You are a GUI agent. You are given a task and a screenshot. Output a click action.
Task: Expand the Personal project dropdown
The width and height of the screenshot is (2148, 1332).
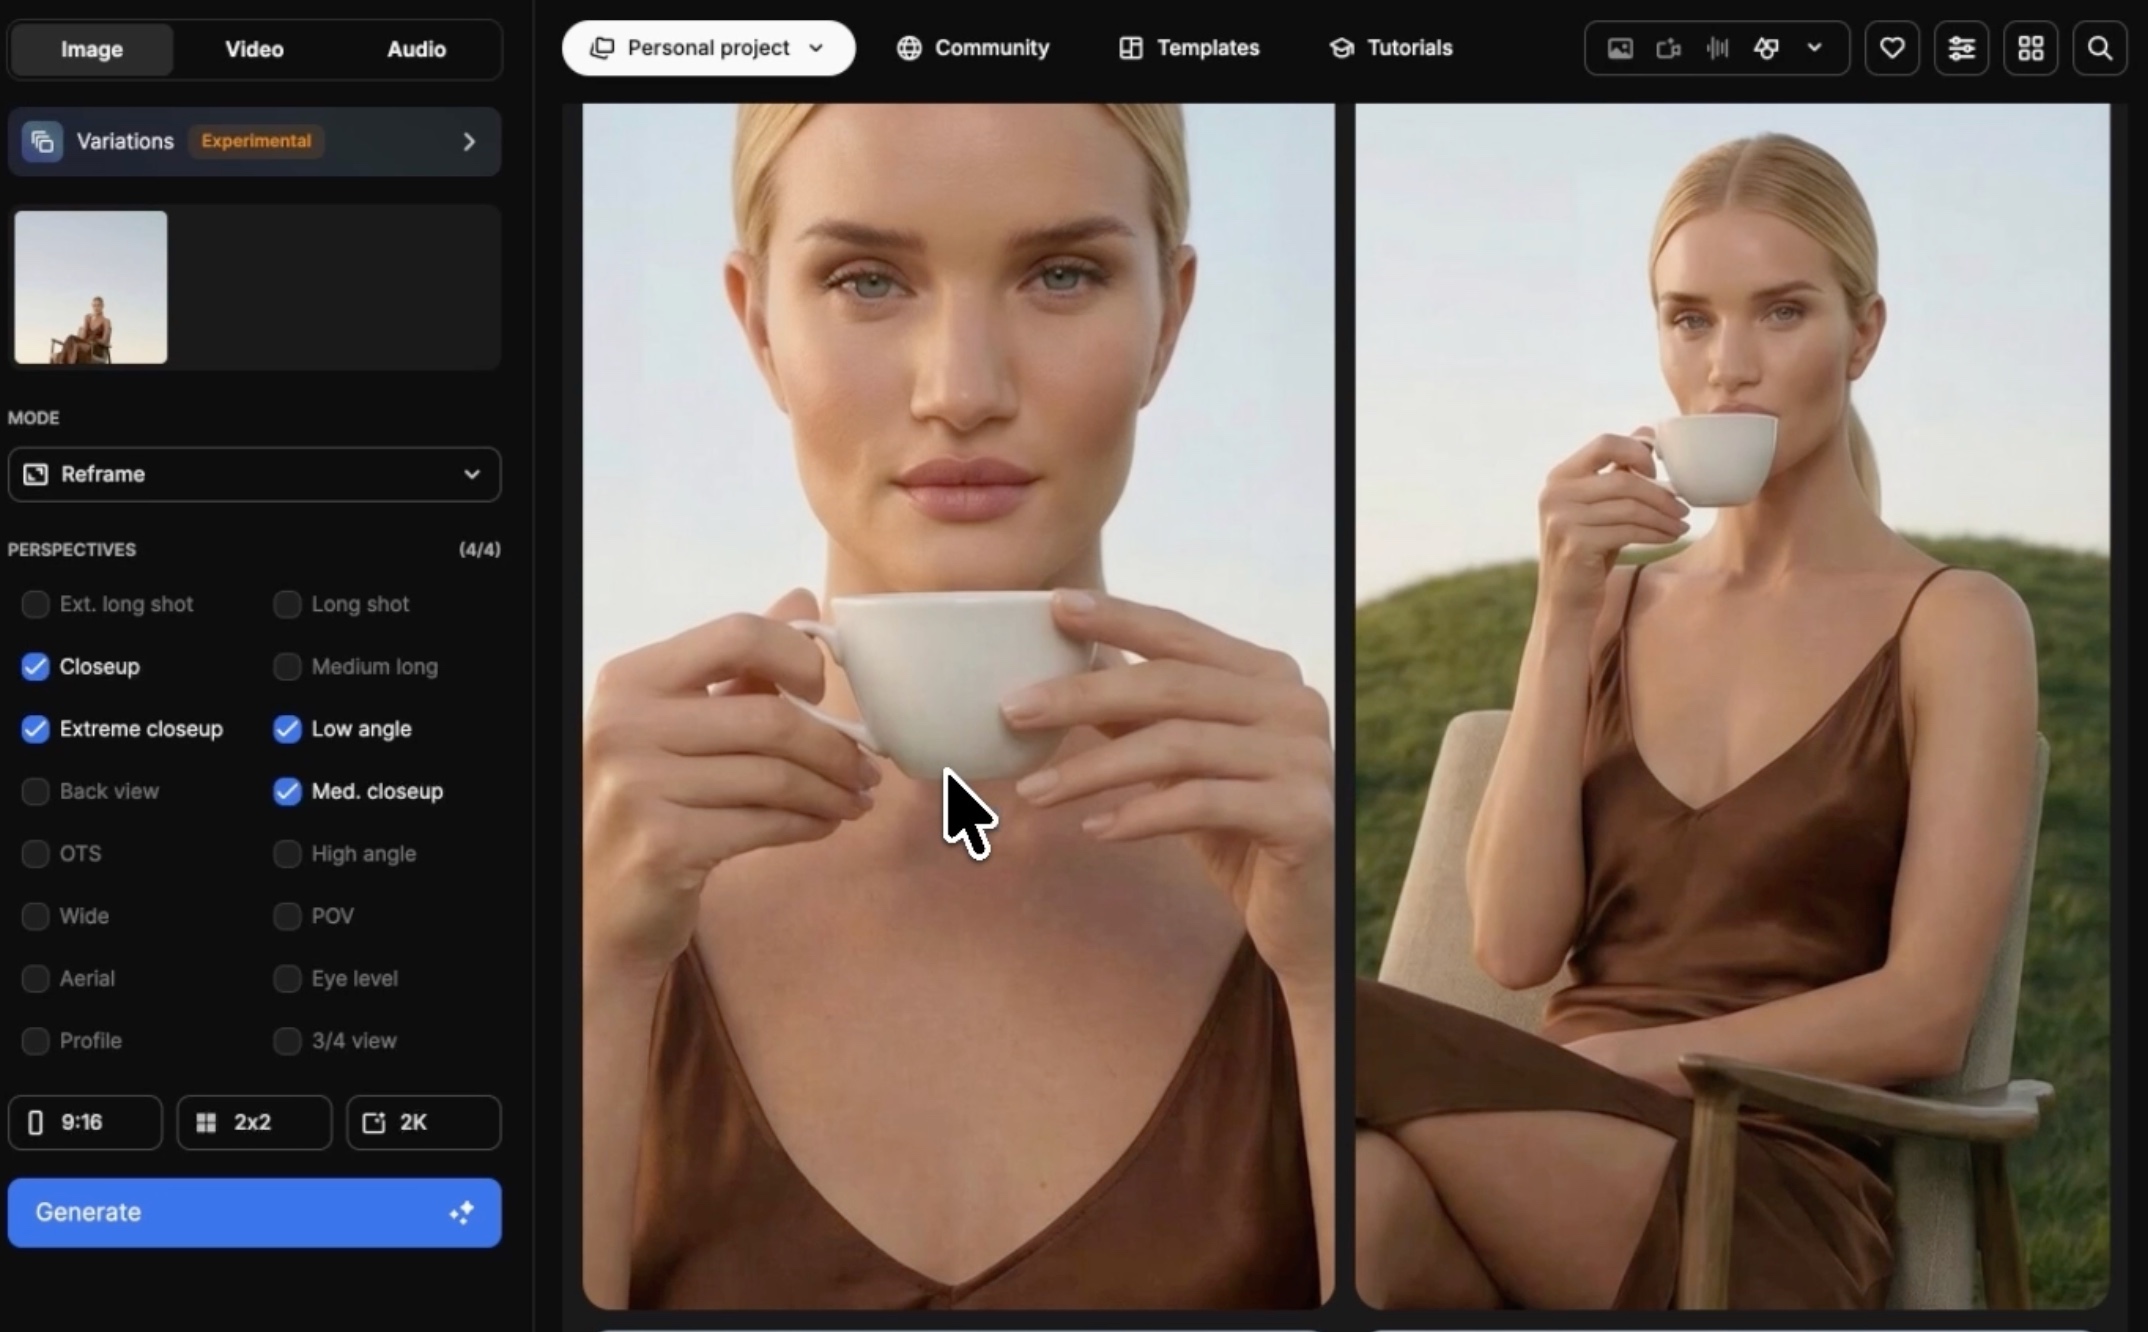708,48
